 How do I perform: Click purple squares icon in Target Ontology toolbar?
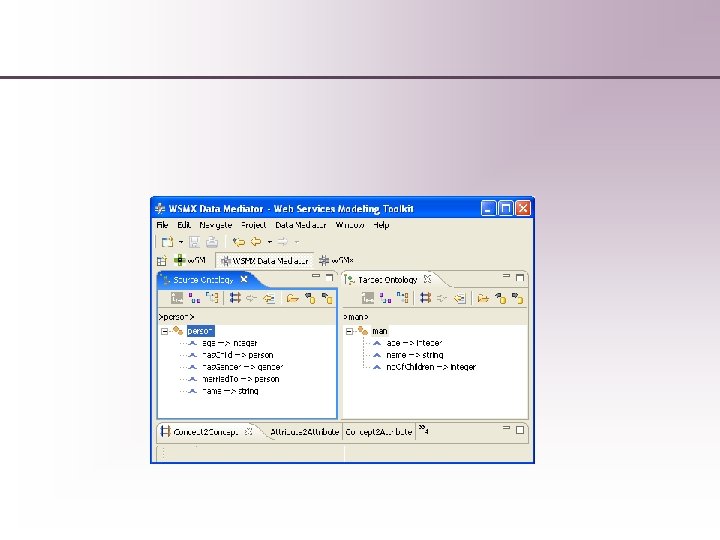tap(386, 298)
